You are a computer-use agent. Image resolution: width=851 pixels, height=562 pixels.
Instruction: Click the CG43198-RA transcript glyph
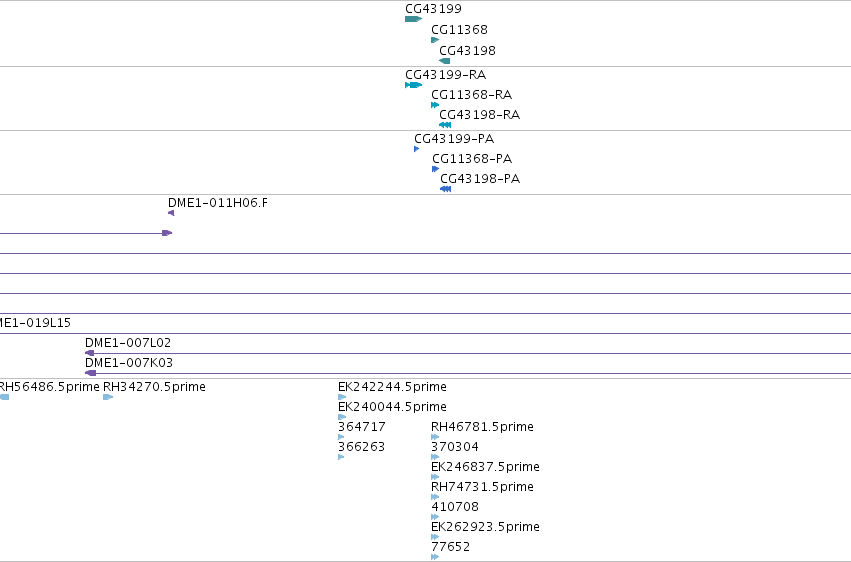pos(444,125)
